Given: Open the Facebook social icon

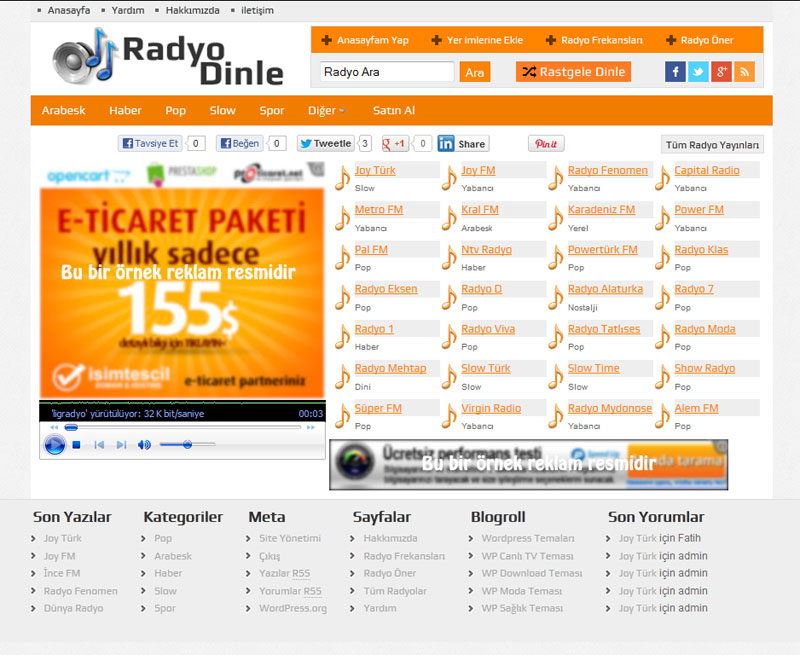Looking at the screenshot, I should click(x=675, y=72).
